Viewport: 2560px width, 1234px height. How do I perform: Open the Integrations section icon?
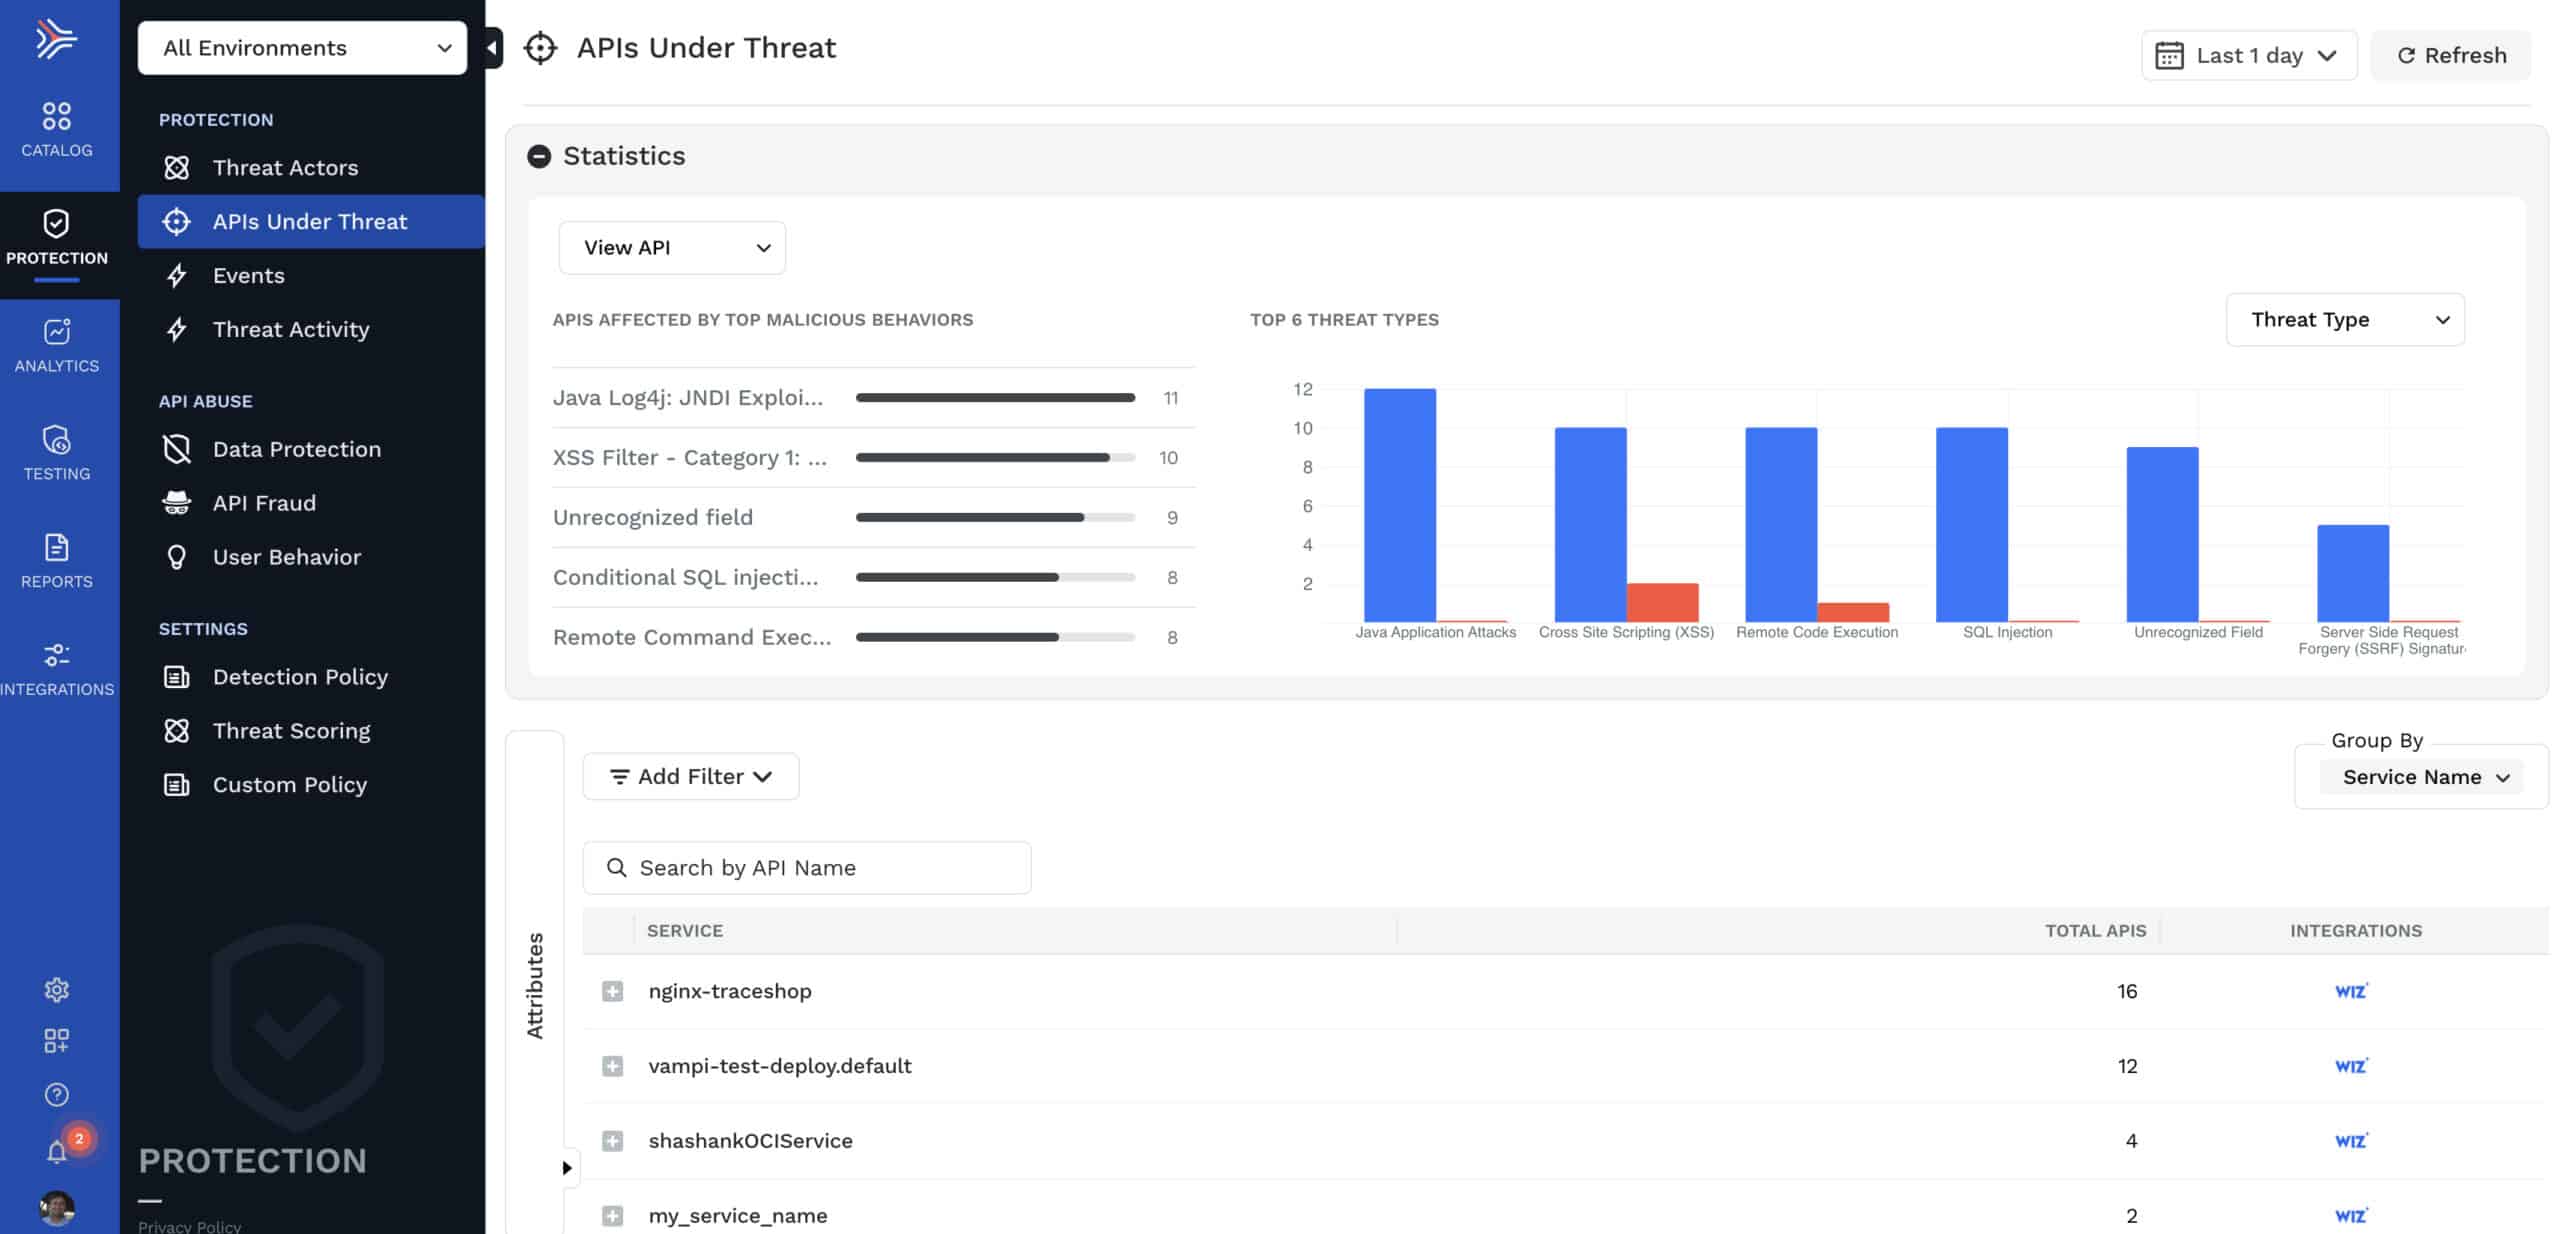point(57,668)
